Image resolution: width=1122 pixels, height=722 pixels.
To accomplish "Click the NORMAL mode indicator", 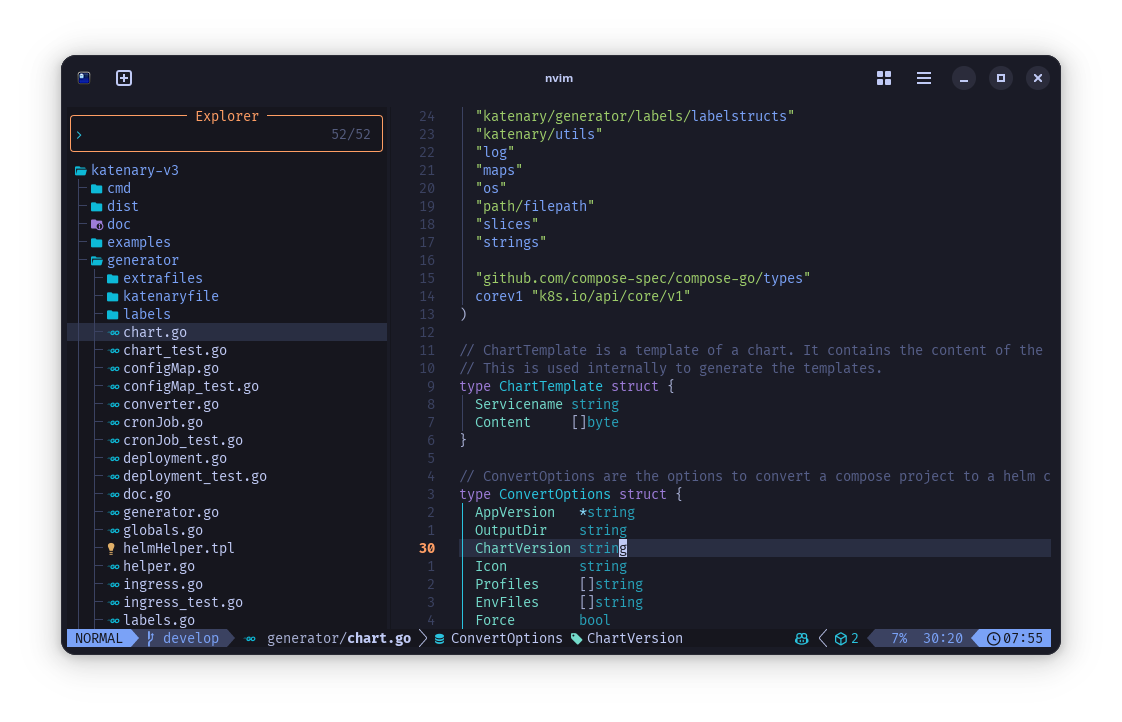I will (99, 638).
